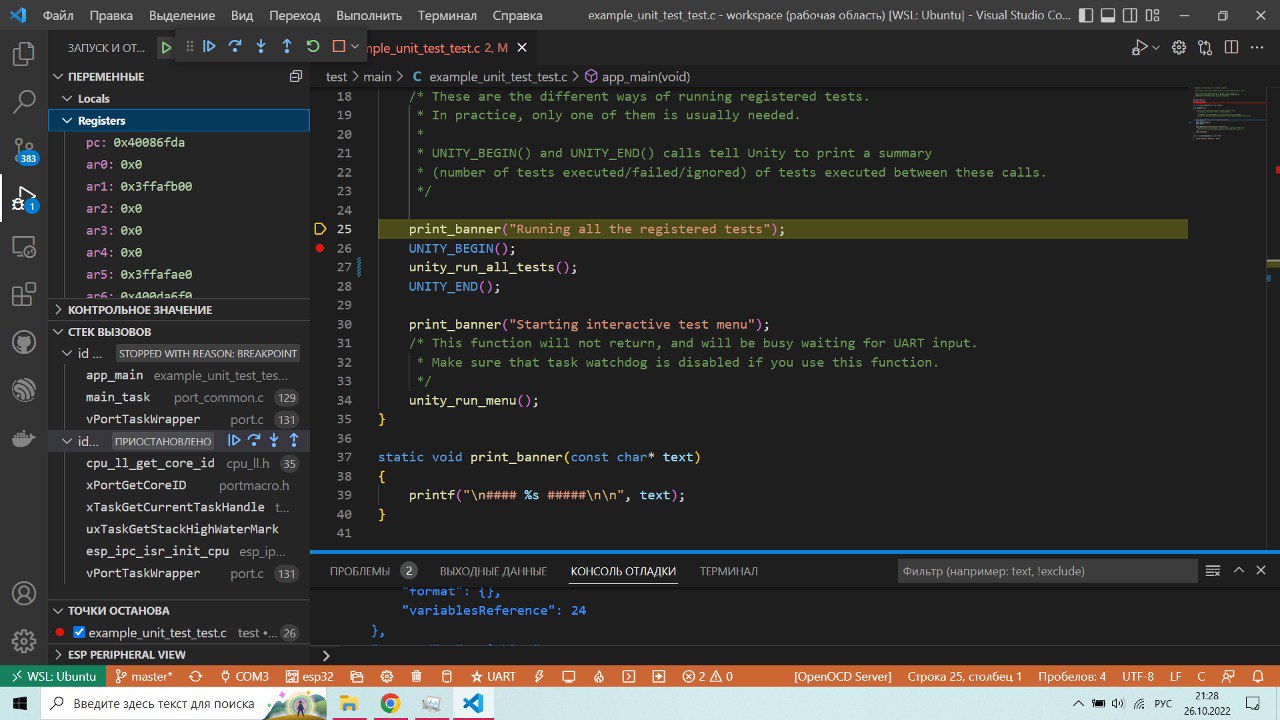Image resolution: width=1280 pixels, height=720 pixels.
Task: Stop debugging with the red square
Action: point(338,47)
